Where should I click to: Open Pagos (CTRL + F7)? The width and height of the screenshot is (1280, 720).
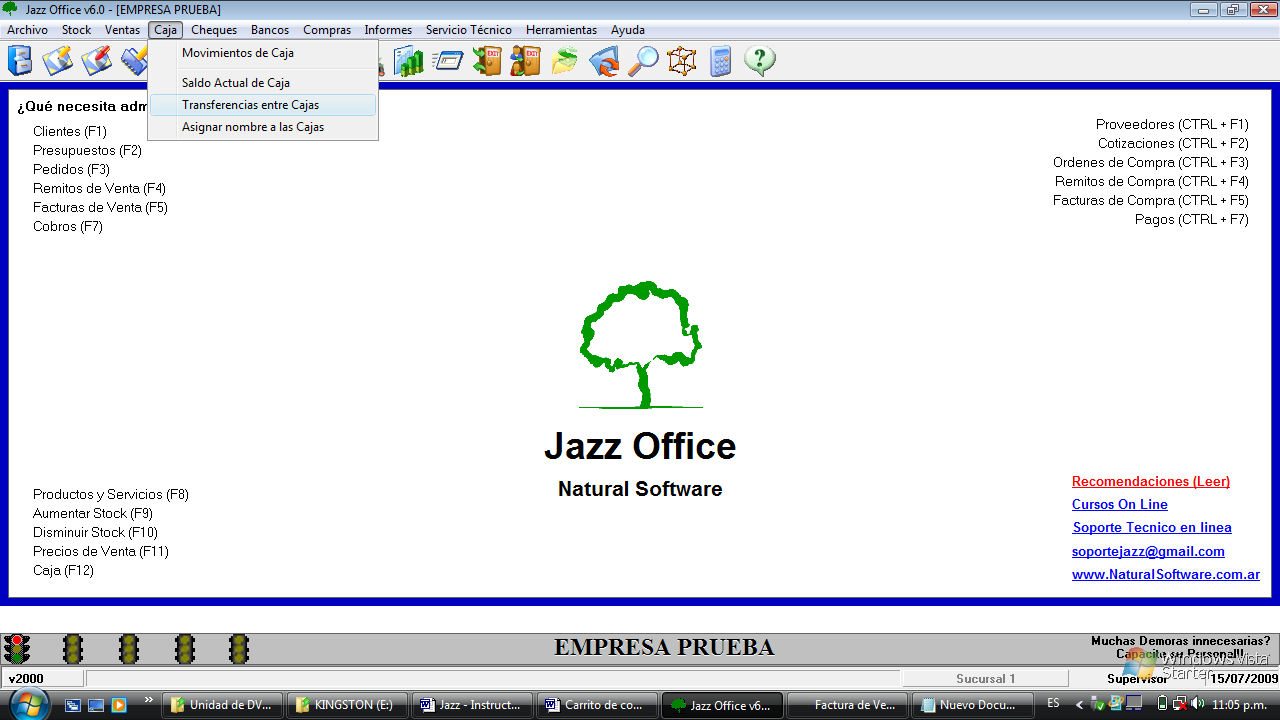[1192, 219]
